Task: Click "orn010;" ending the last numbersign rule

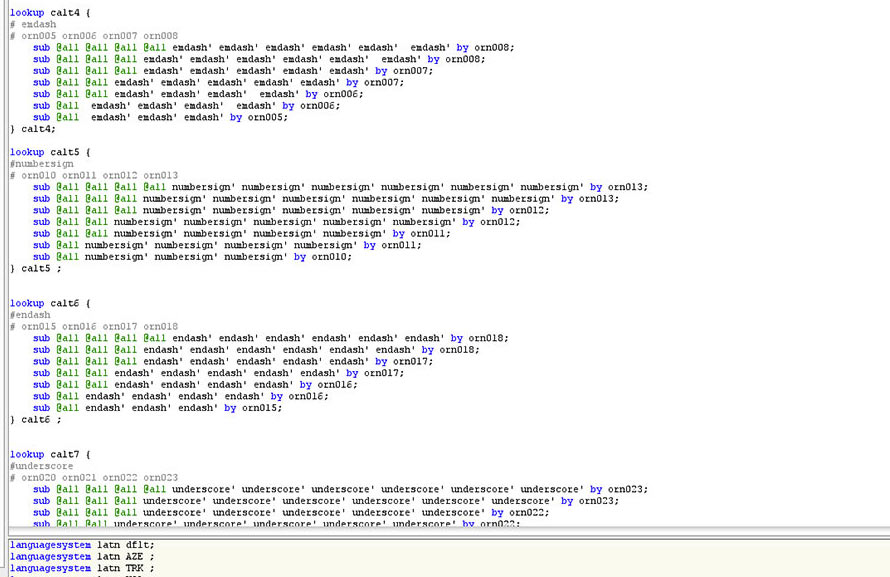Action: [331, 257]
